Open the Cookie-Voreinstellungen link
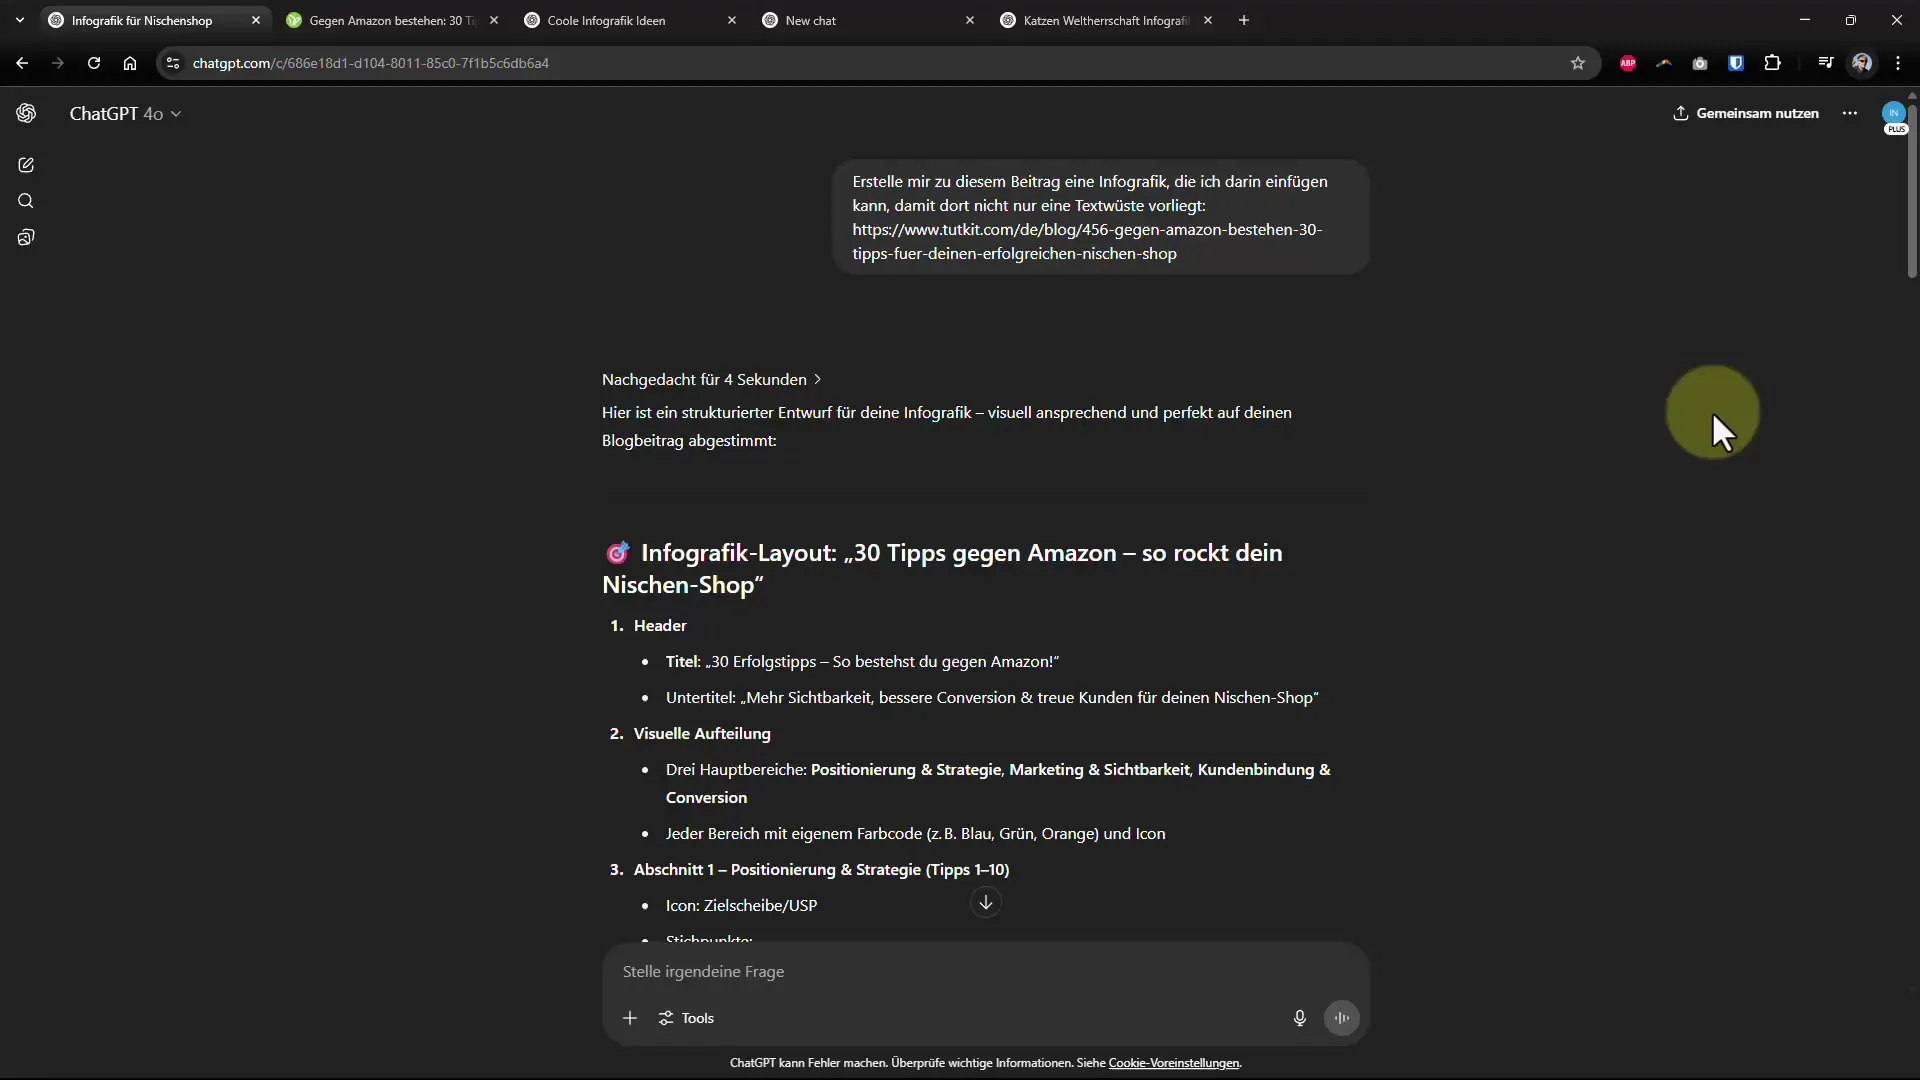1920x1080 pixels. click(1174, 1063)
